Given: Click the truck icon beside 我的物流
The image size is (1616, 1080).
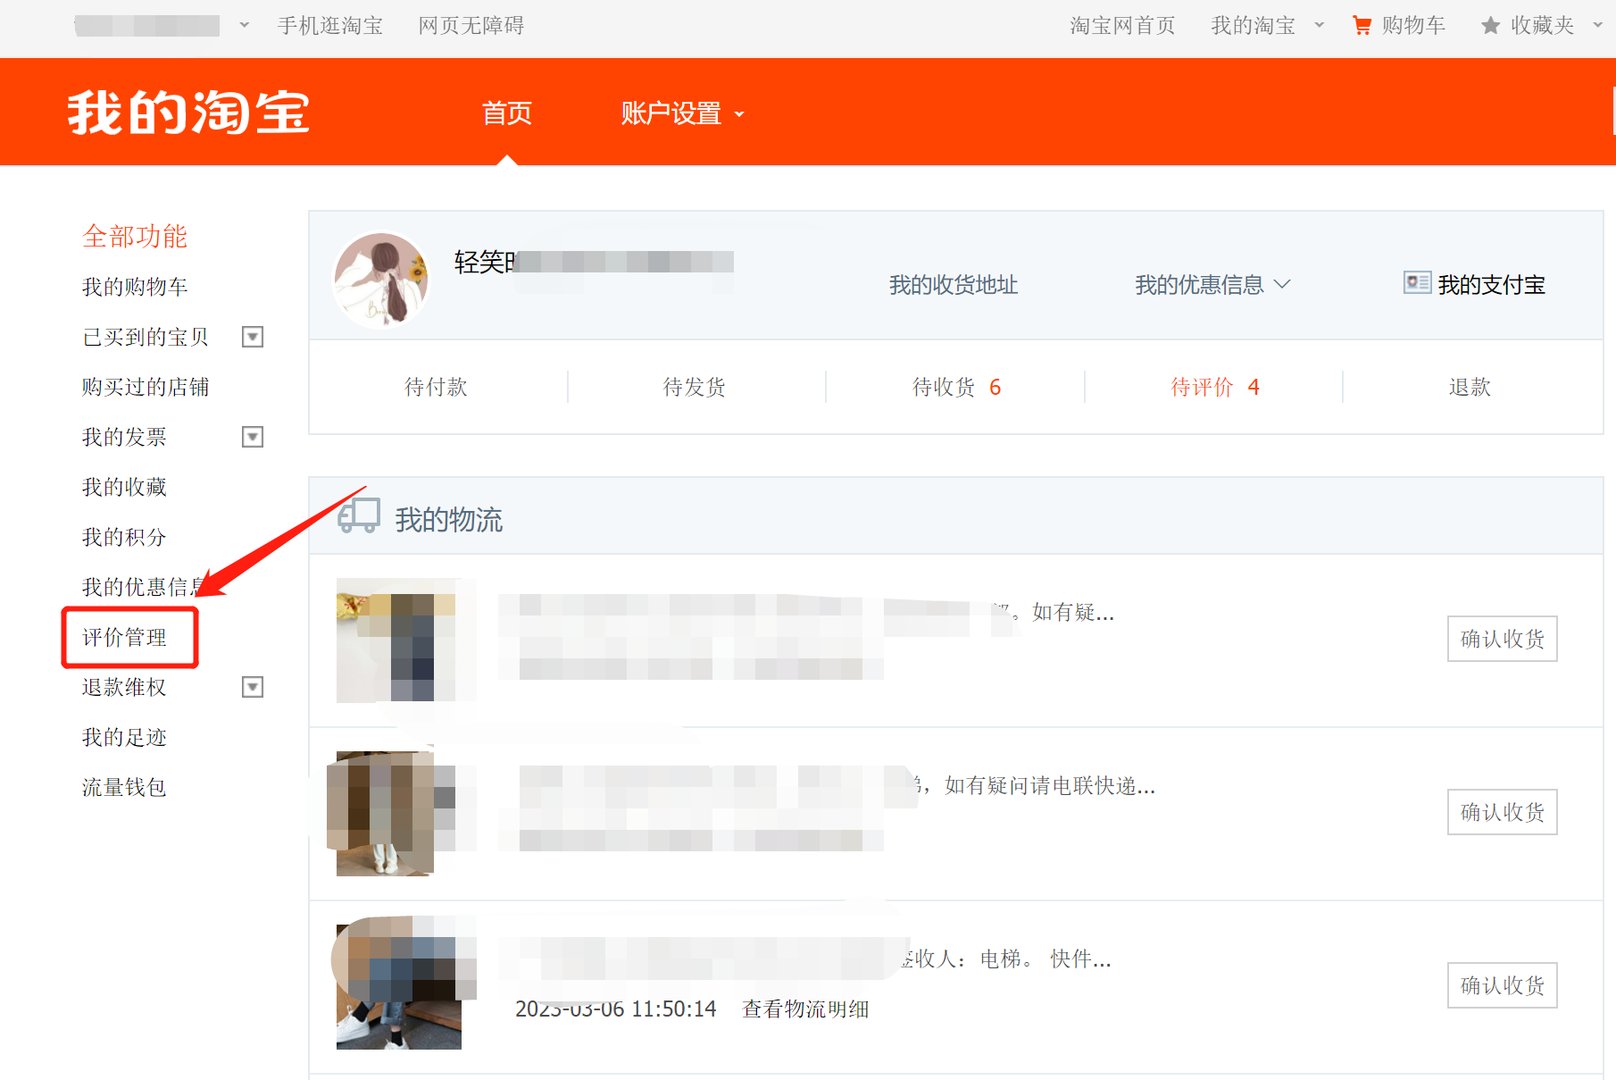Looking at the screenshot, I should click(x=359, y=516).
